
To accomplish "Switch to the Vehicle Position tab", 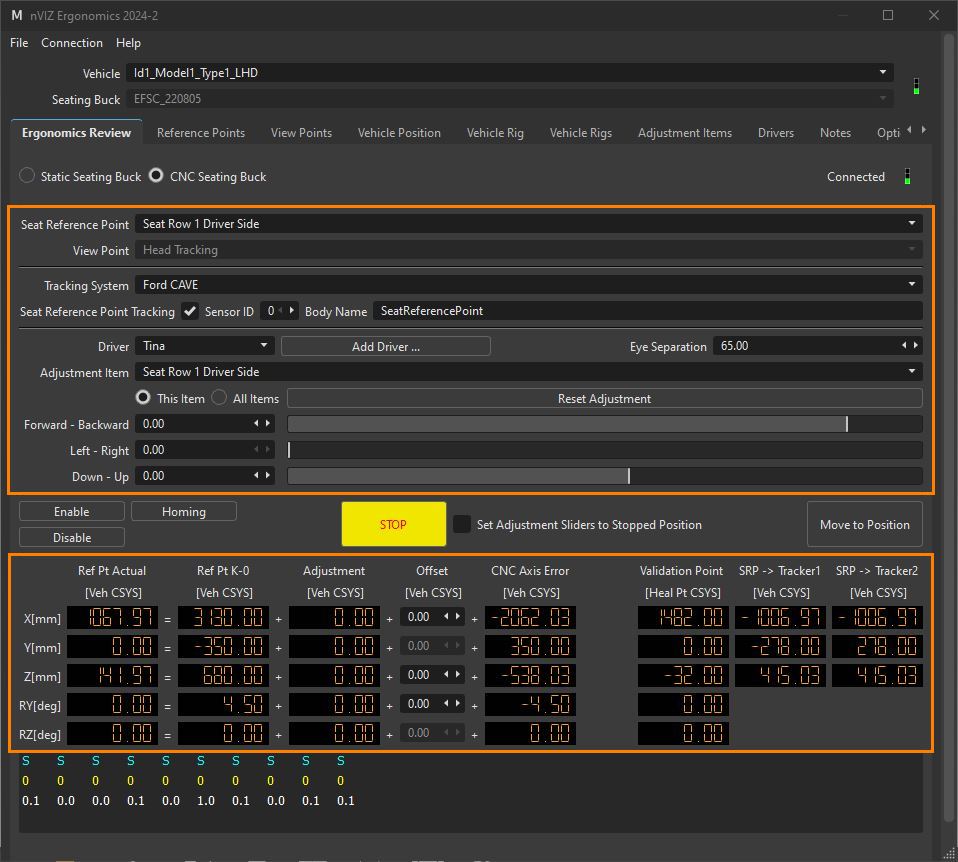I will [401, 132].
